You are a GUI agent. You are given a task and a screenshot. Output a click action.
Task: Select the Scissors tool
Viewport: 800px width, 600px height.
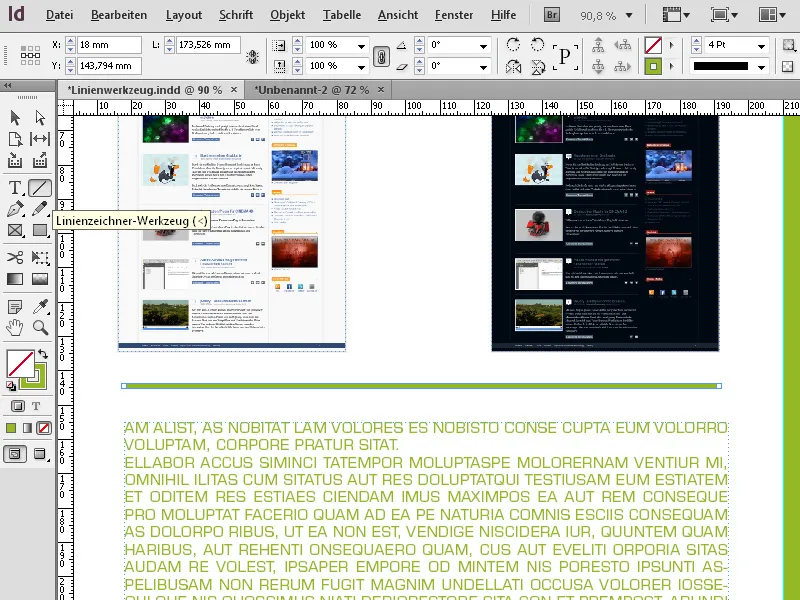pos(15,257)
